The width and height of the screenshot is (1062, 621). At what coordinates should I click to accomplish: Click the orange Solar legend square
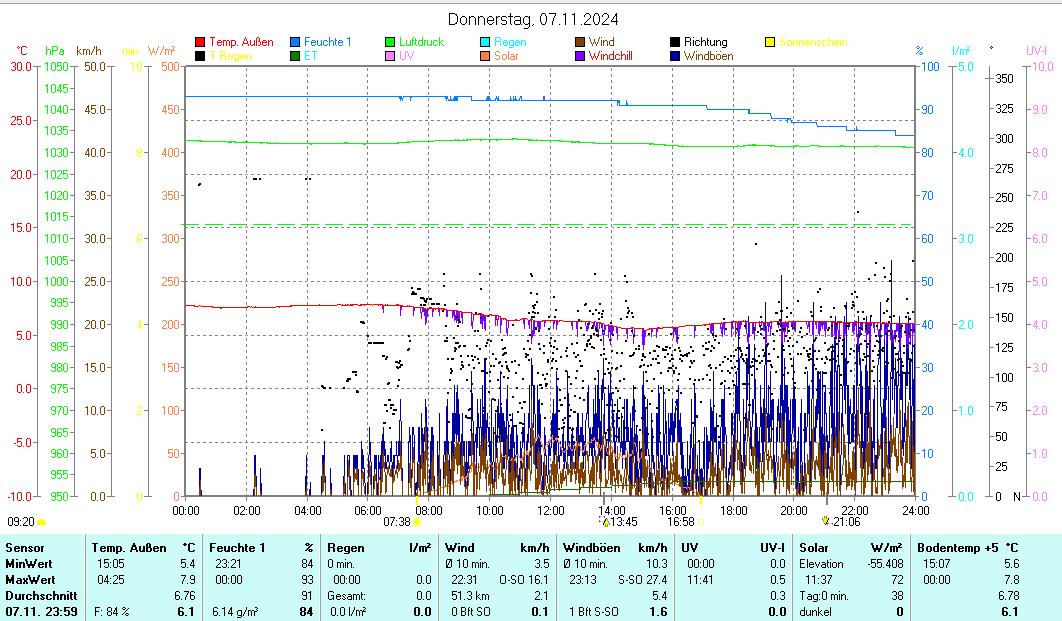pyautogui.click(x=485, y=56)
